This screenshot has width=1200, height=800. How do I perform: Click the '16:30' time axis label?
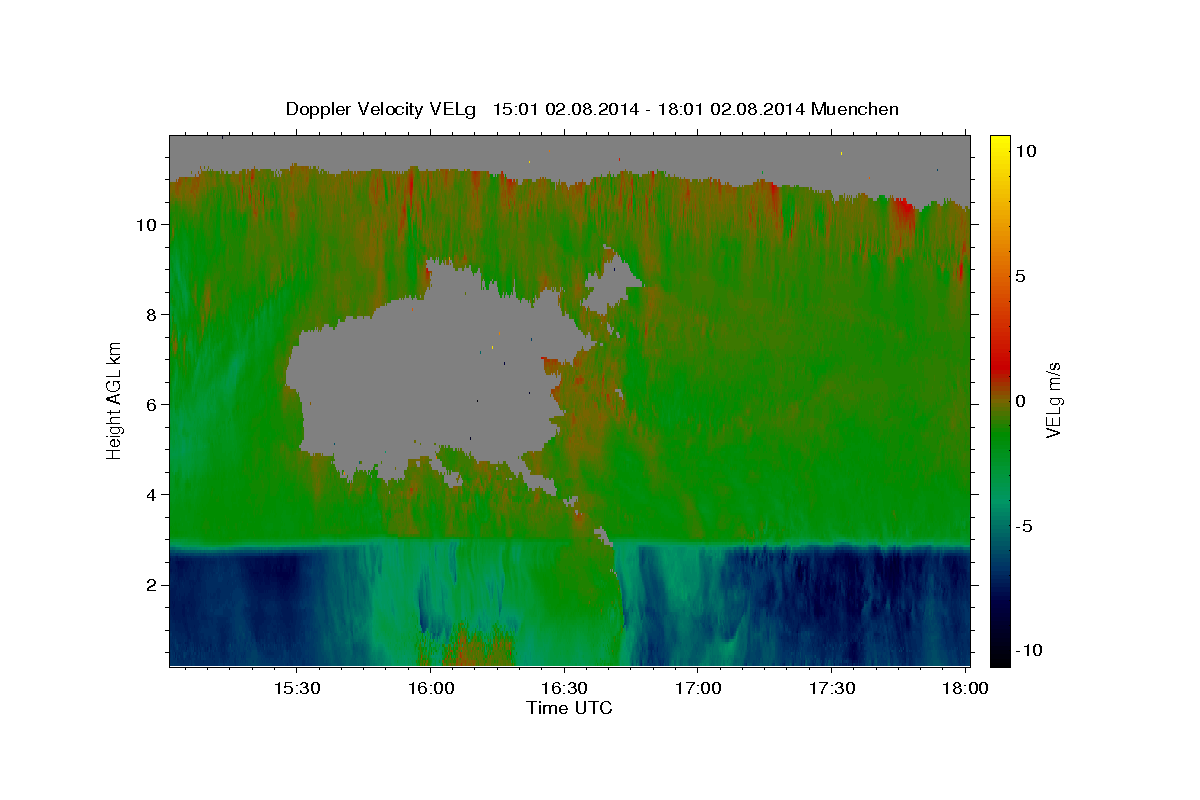tap(564, 689)
